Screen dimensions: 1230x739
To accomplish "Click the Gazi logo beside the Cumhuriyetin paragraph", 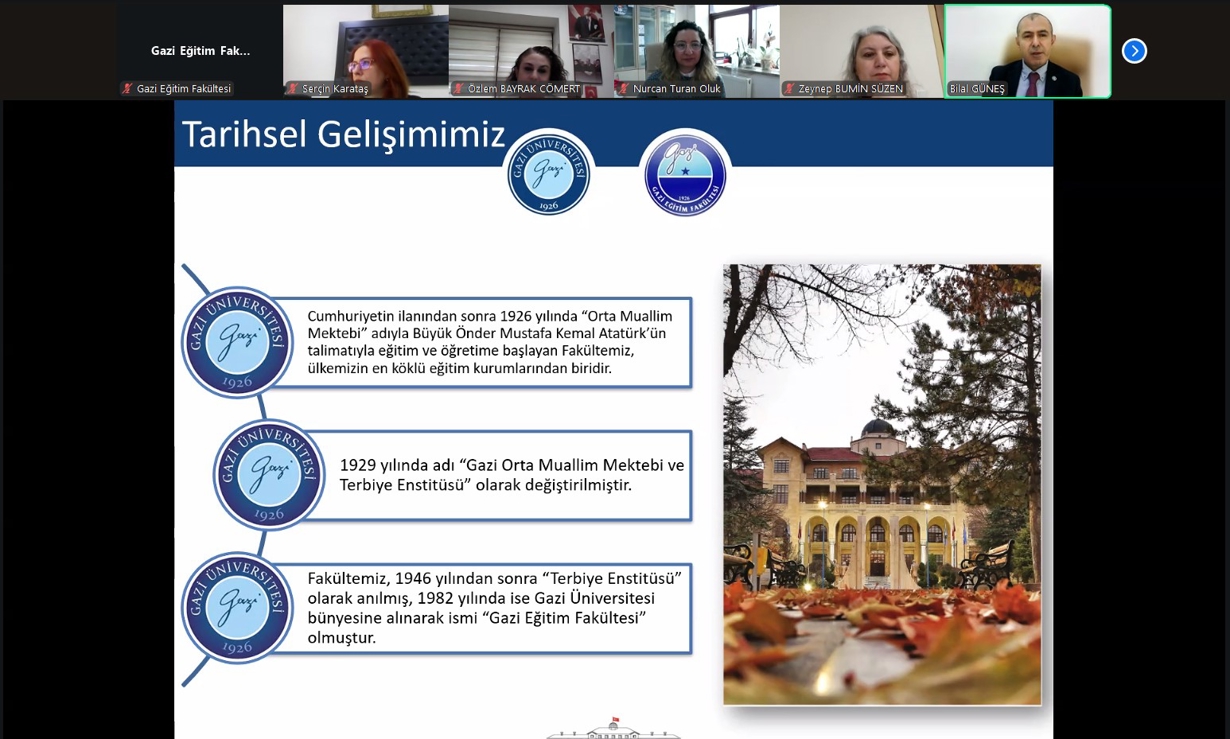I will (237, 343).
